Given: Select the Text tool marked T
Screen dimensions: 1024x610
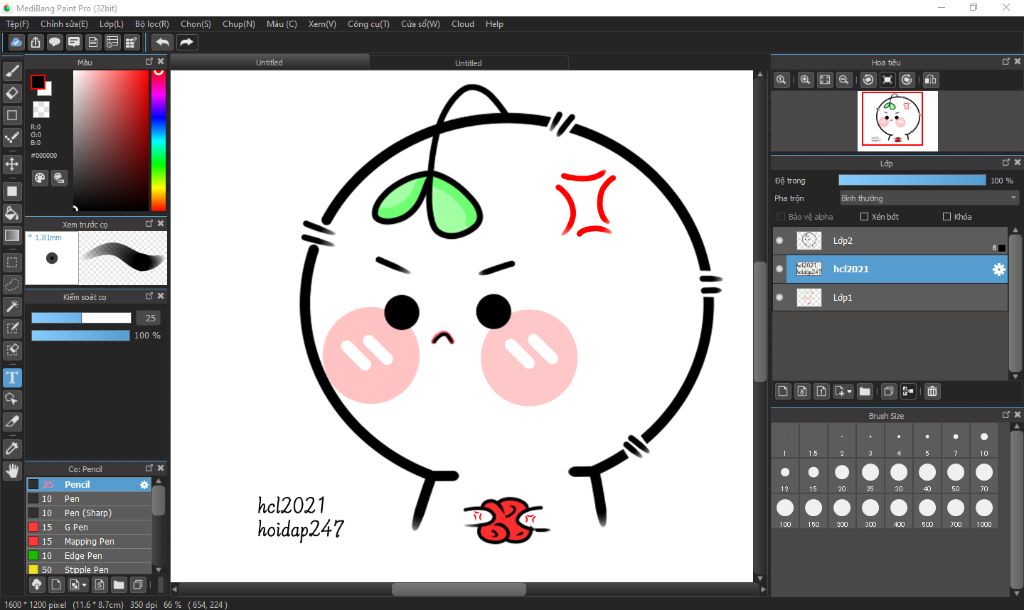Looking at the screenshot, I should pyautogui.click(x=12, y=377).
